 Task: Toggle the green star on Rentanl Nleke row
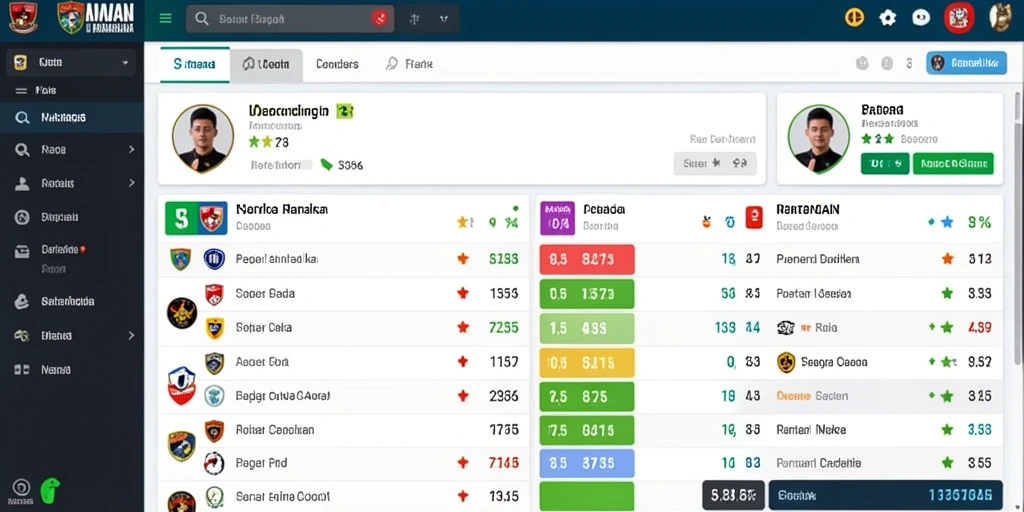947,429
